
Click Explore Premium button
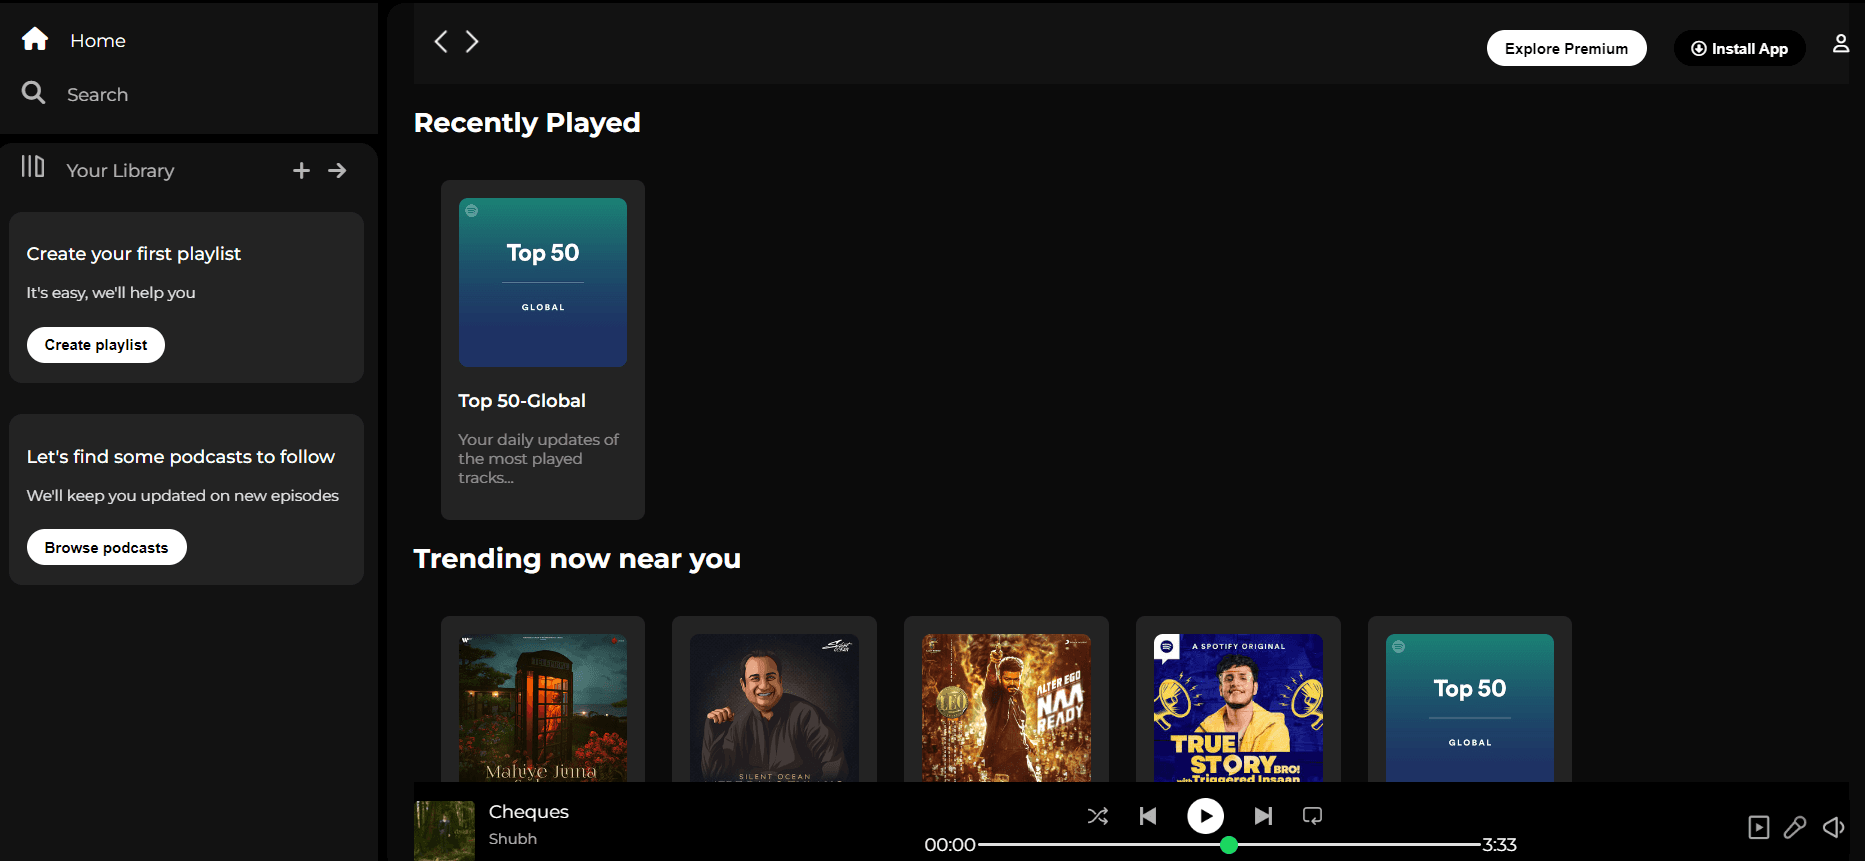(1566, 48)
